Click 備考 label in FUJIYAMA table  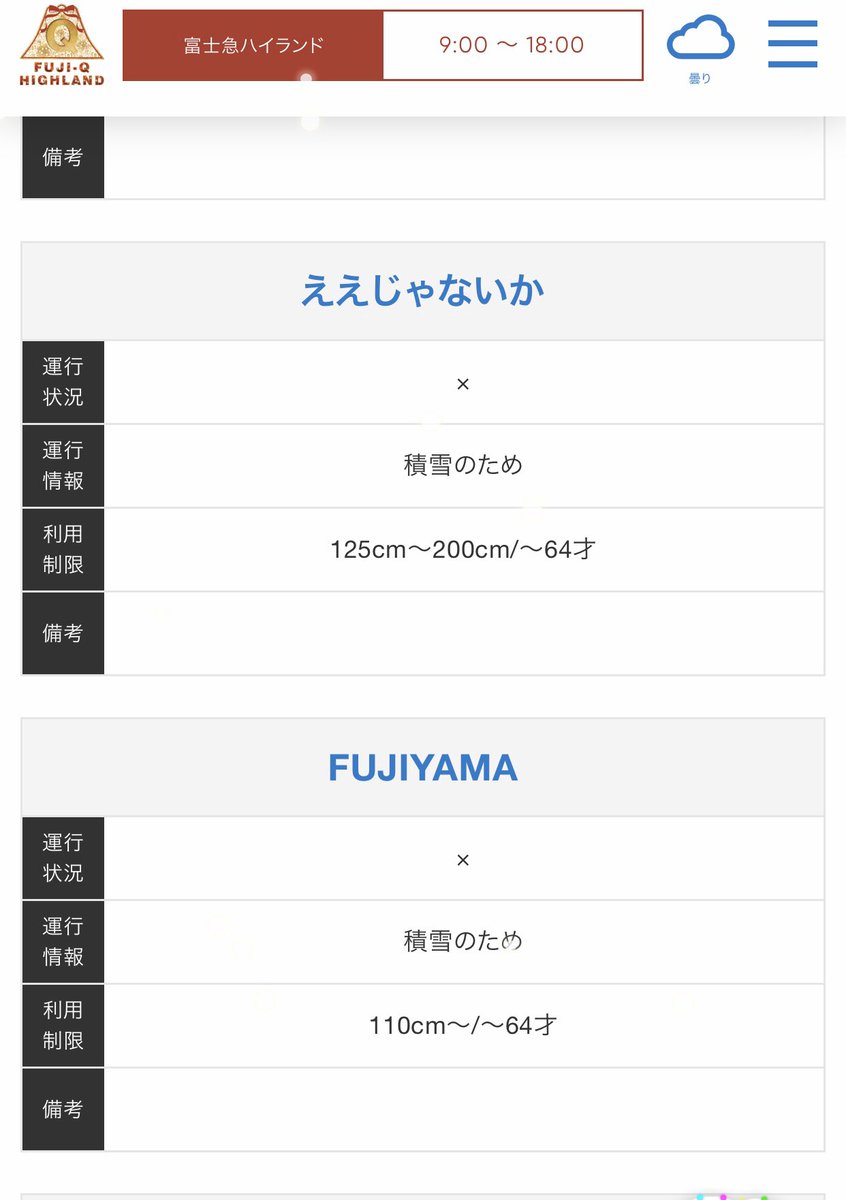(63, 1109)
